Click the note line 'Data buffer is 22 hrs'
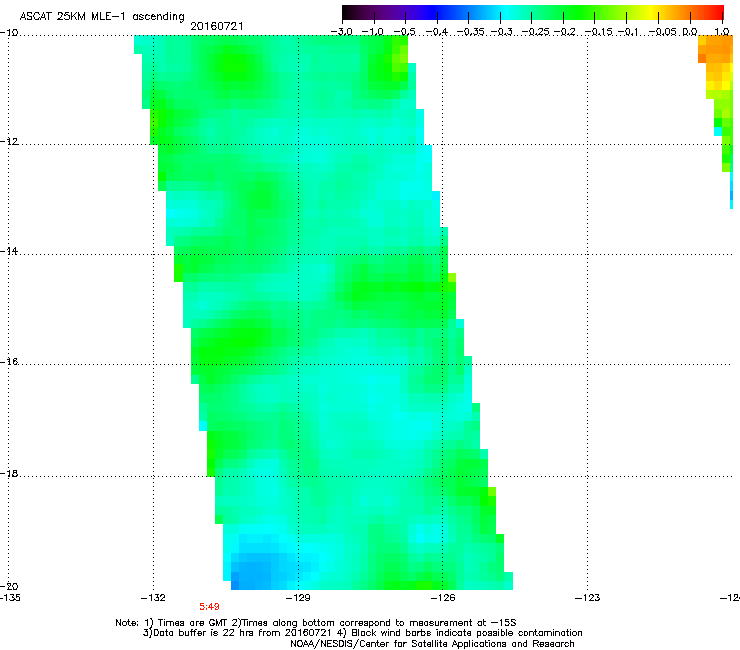 coord(362,633)
